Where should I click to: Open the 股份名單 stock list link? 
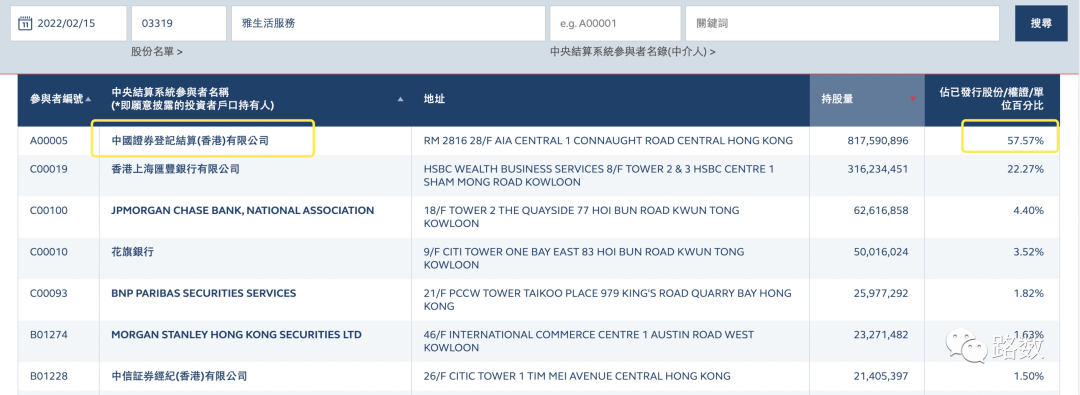pyautogui.click(x=157, y=52)
